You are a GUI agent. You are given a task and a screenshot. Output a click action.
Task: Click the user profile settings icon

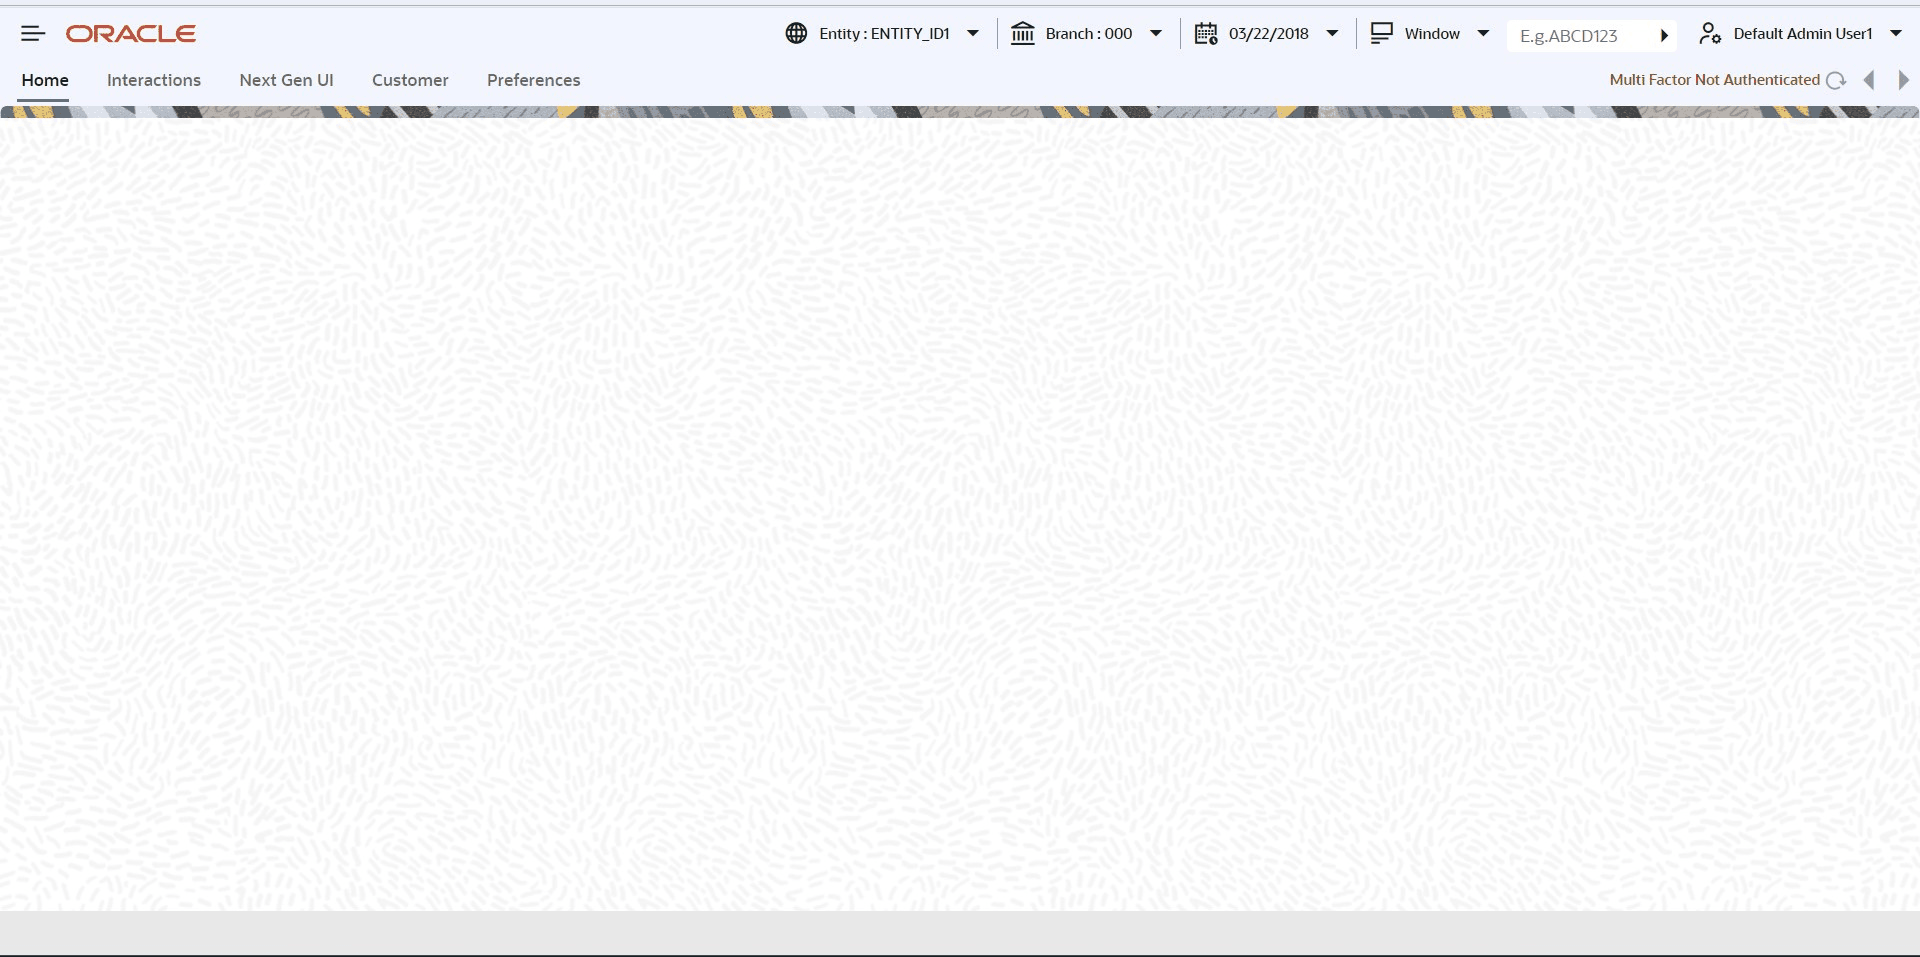(x=1710, y=34)
